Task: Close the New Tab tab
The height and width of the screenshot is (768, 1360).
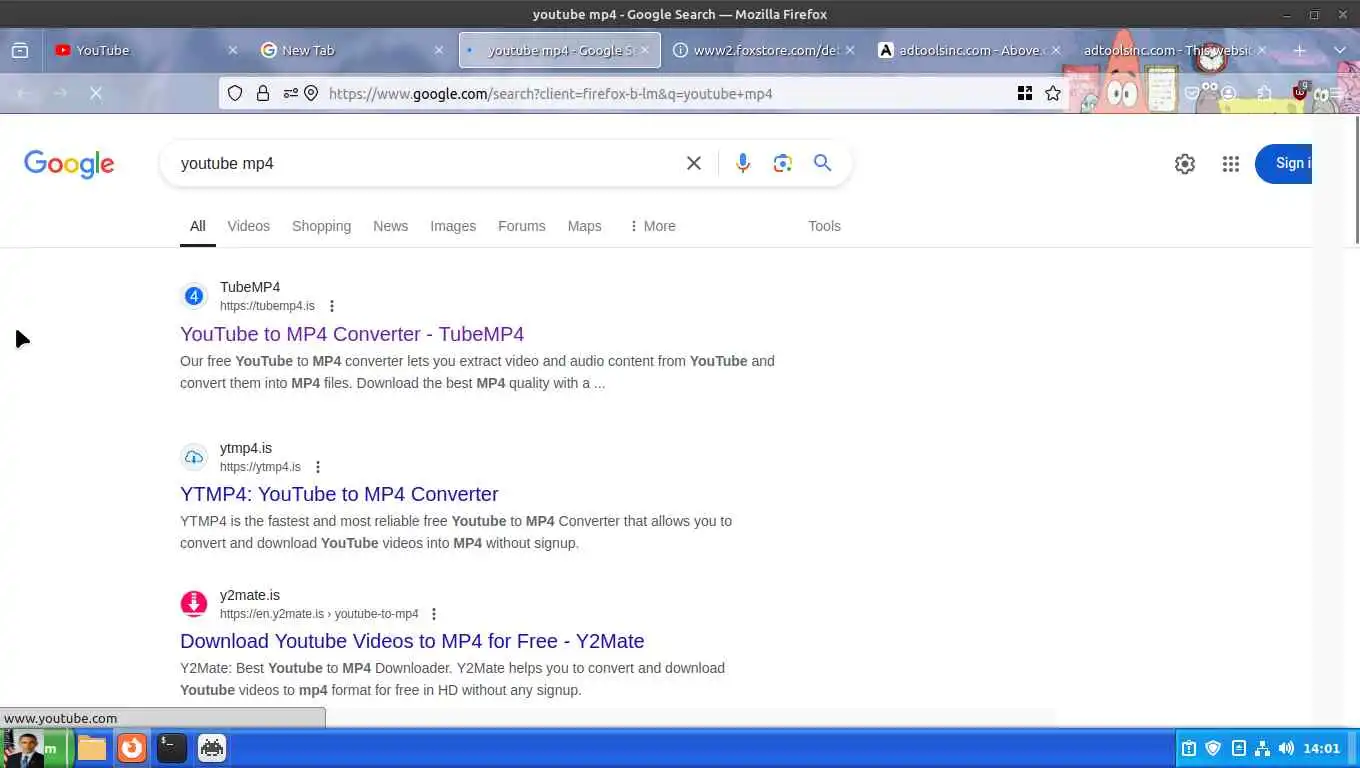Action: click(438, 50)
